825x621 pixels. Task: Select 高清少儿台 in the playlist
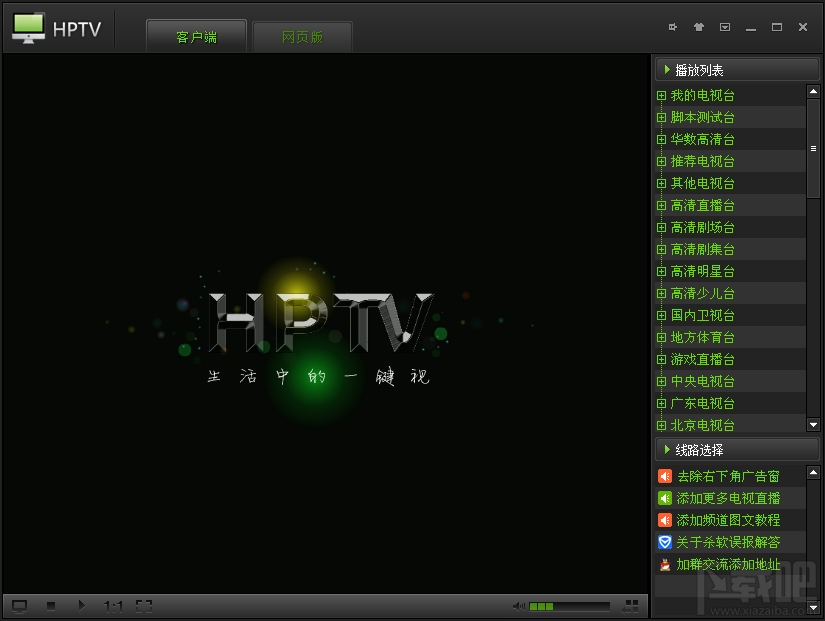[x=702, y=294]
